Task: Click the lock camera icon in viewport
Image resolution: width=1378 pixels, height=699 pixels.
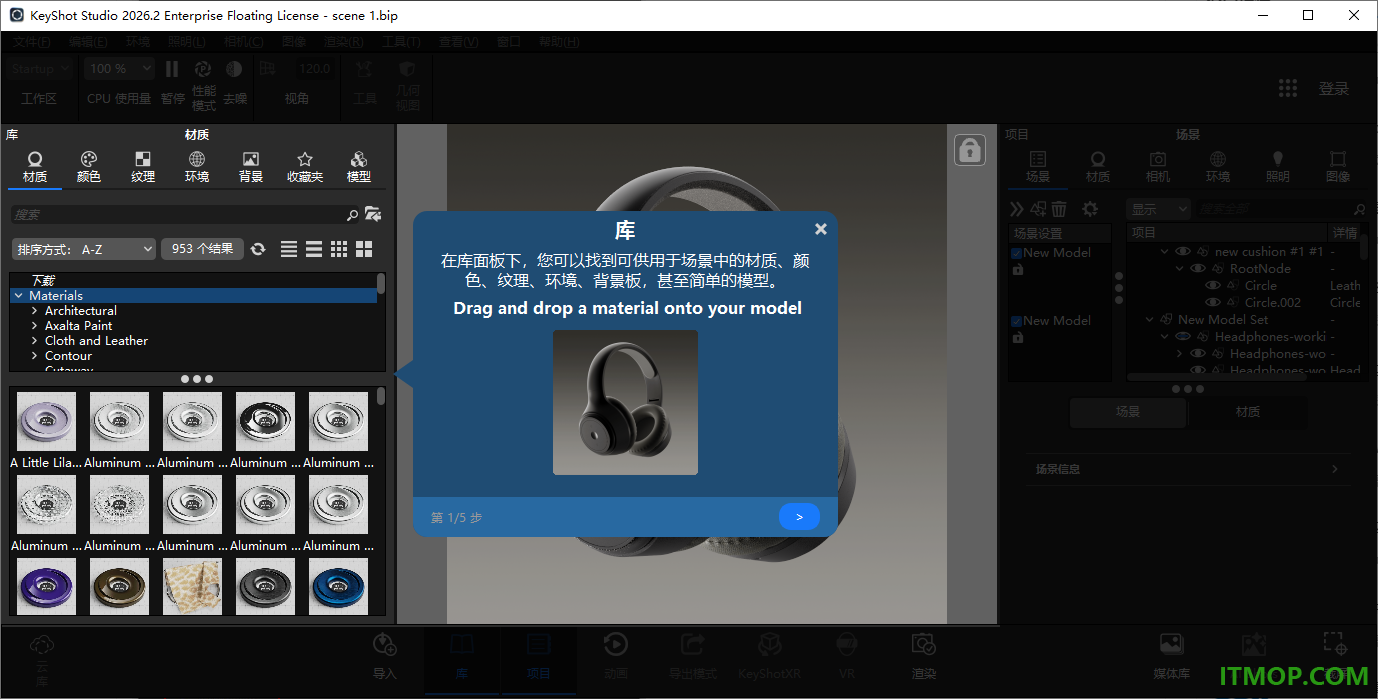Action: pyautogui.click(x=970, y=150)
